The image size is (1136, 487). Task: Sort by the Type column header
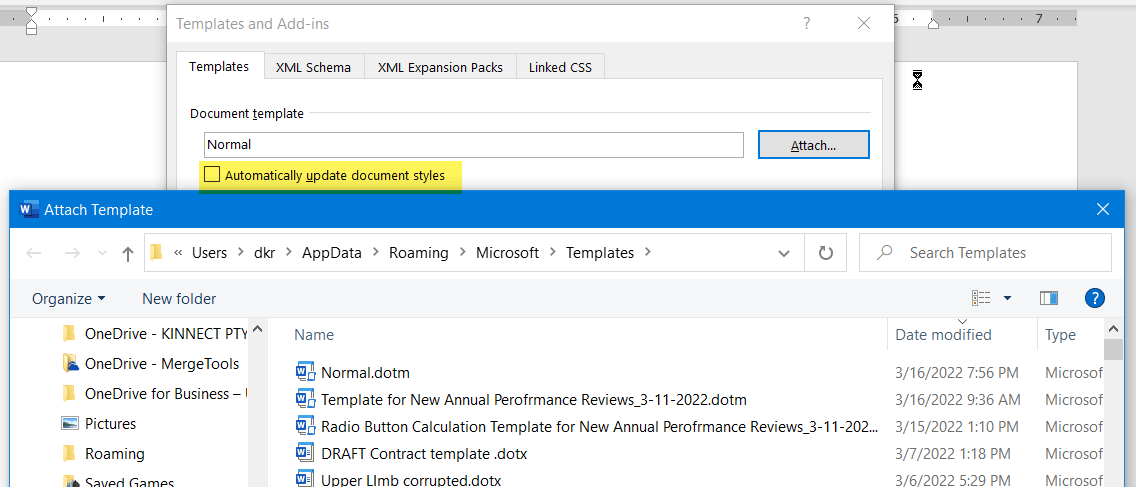(x=1060, y=335)
